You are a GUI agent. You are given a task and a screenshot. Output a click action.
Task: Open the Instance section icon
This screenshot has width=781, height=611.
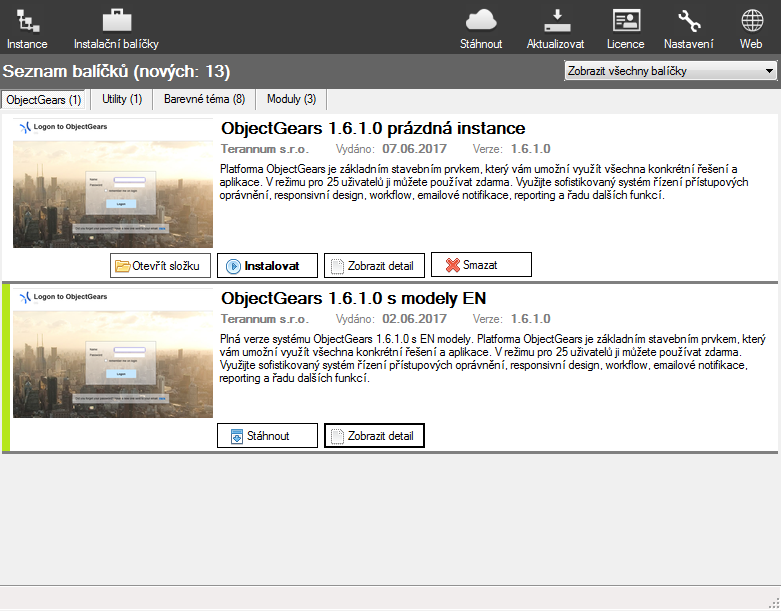pos(27,21)
